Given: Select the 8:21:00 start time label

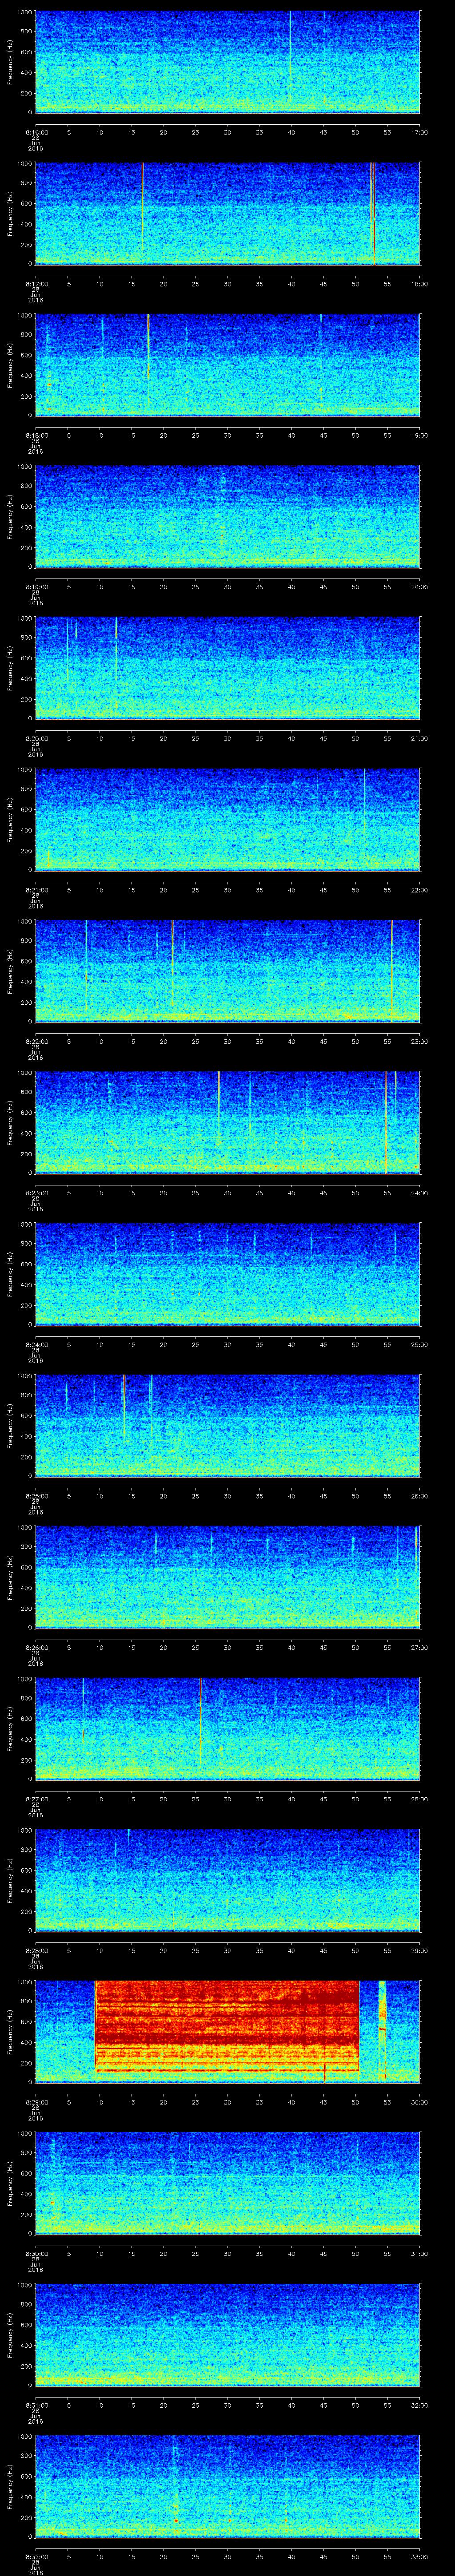Looking at the screenshot, I should pyautogui.click(x=36, y=890).
